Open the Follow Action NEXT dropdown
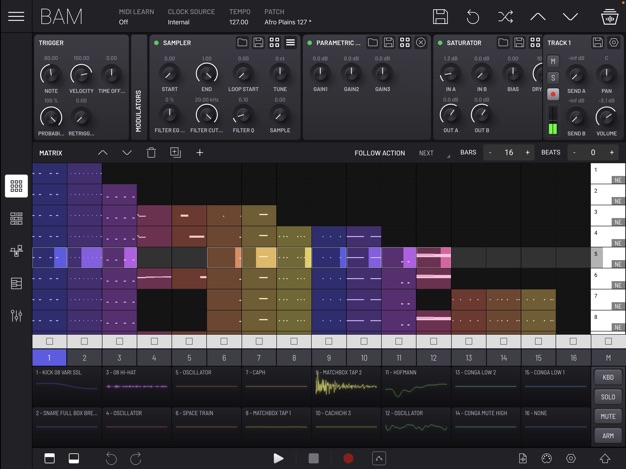Image resolution: width=626 pixels, height=469 pixels. click(426, 153)
